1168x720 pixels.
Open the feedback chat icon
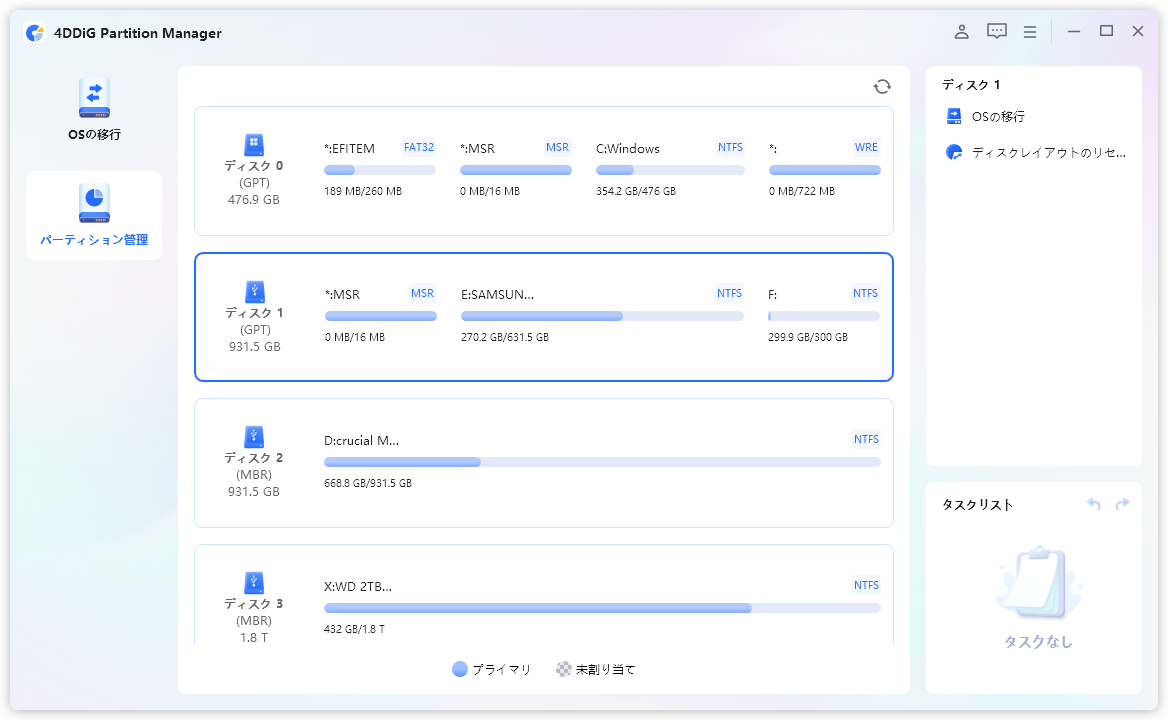[x=997, y=31]
